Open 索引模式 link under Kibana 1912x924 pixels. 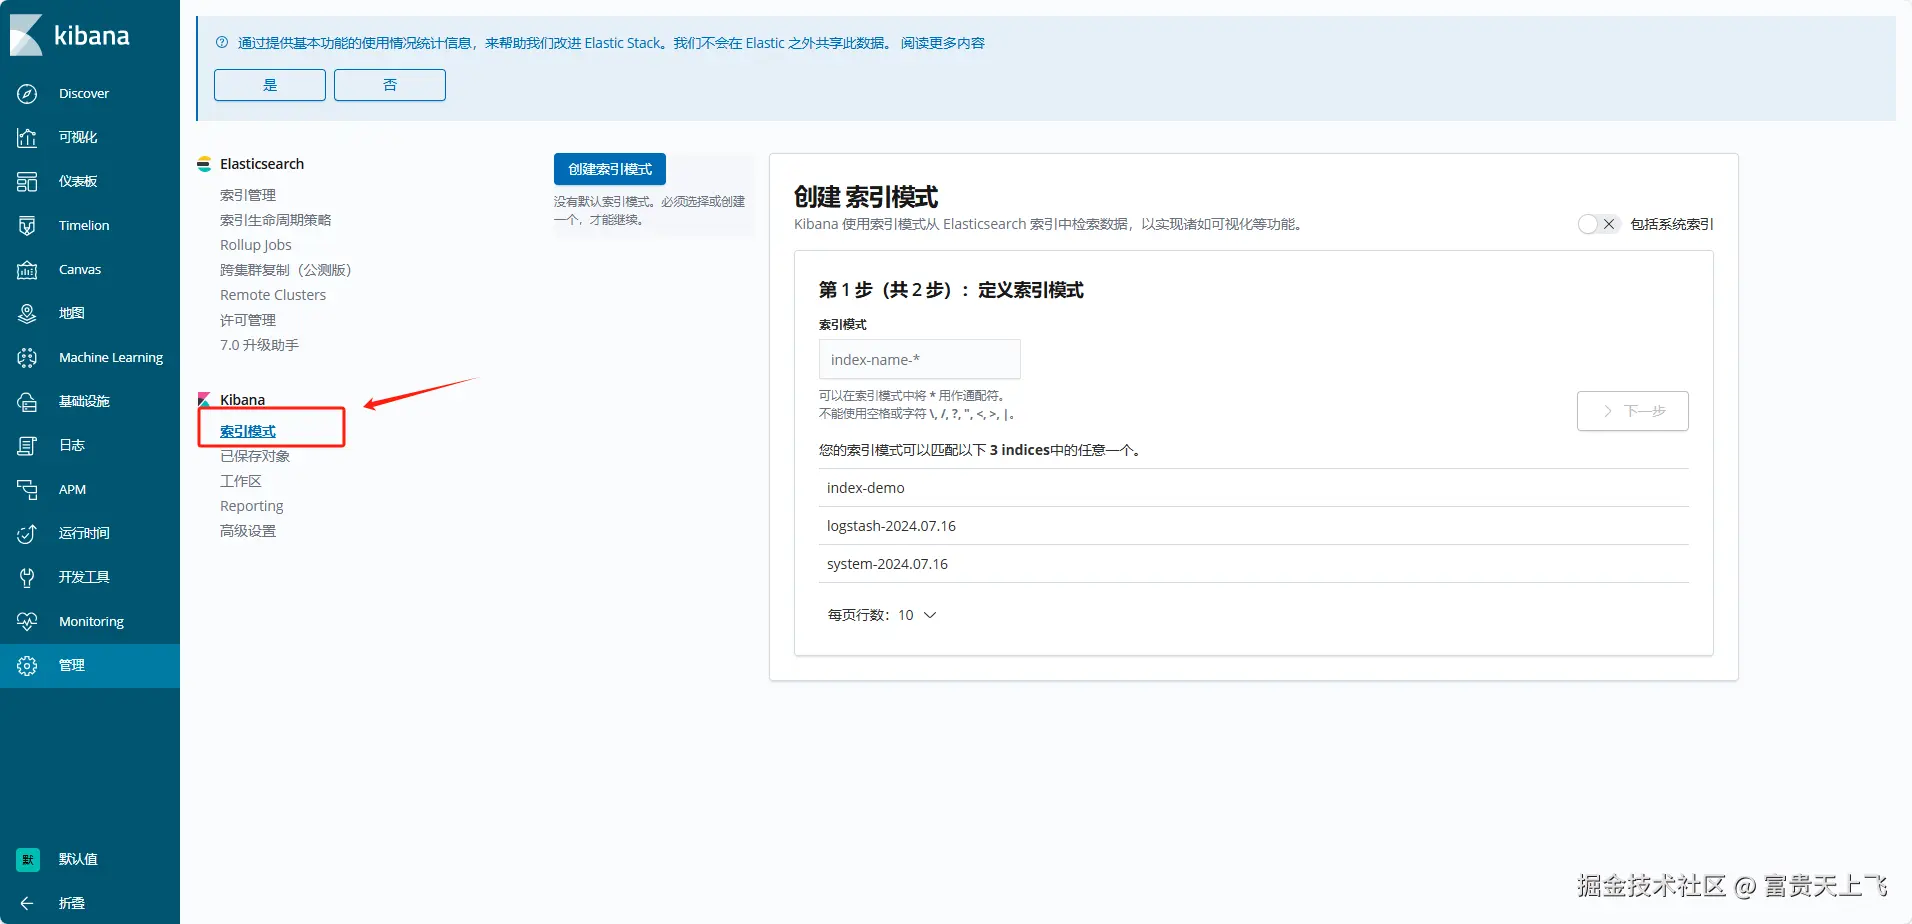click(x=248, y=431)
